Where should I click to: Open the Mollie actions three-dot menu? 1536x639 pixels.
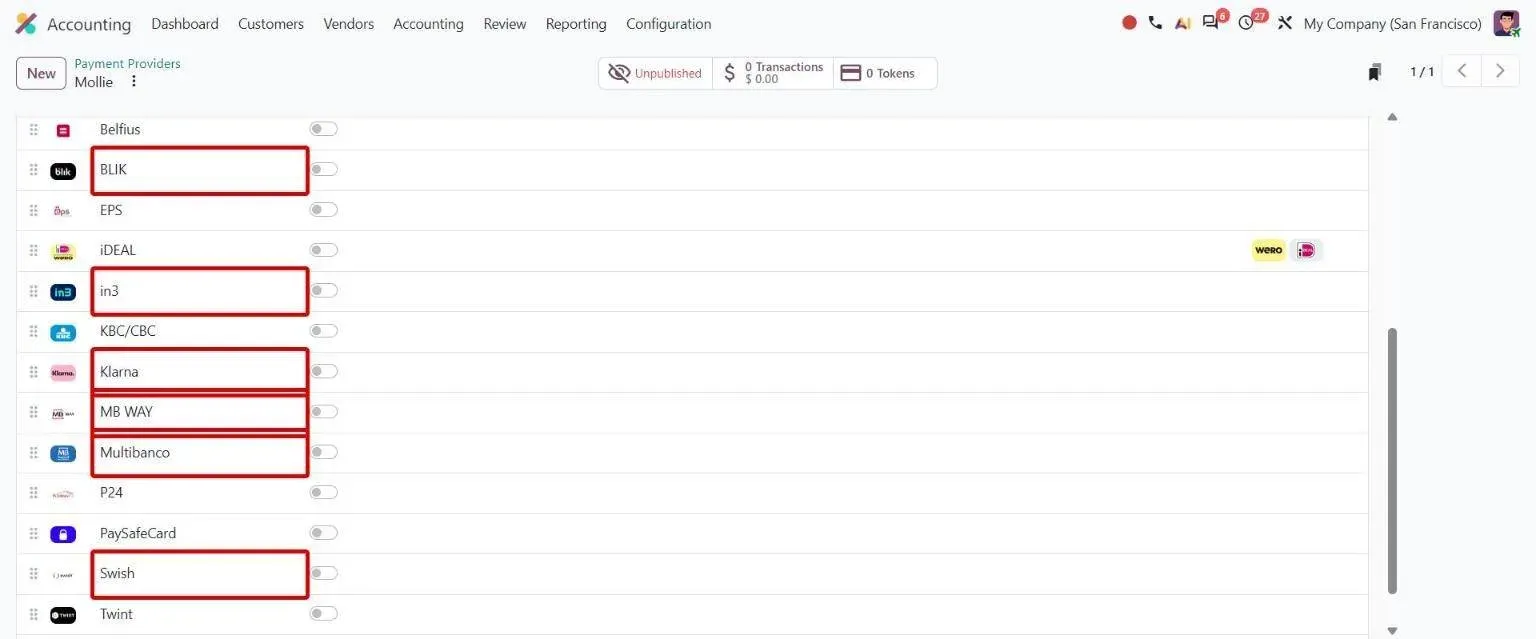(134, 81)
